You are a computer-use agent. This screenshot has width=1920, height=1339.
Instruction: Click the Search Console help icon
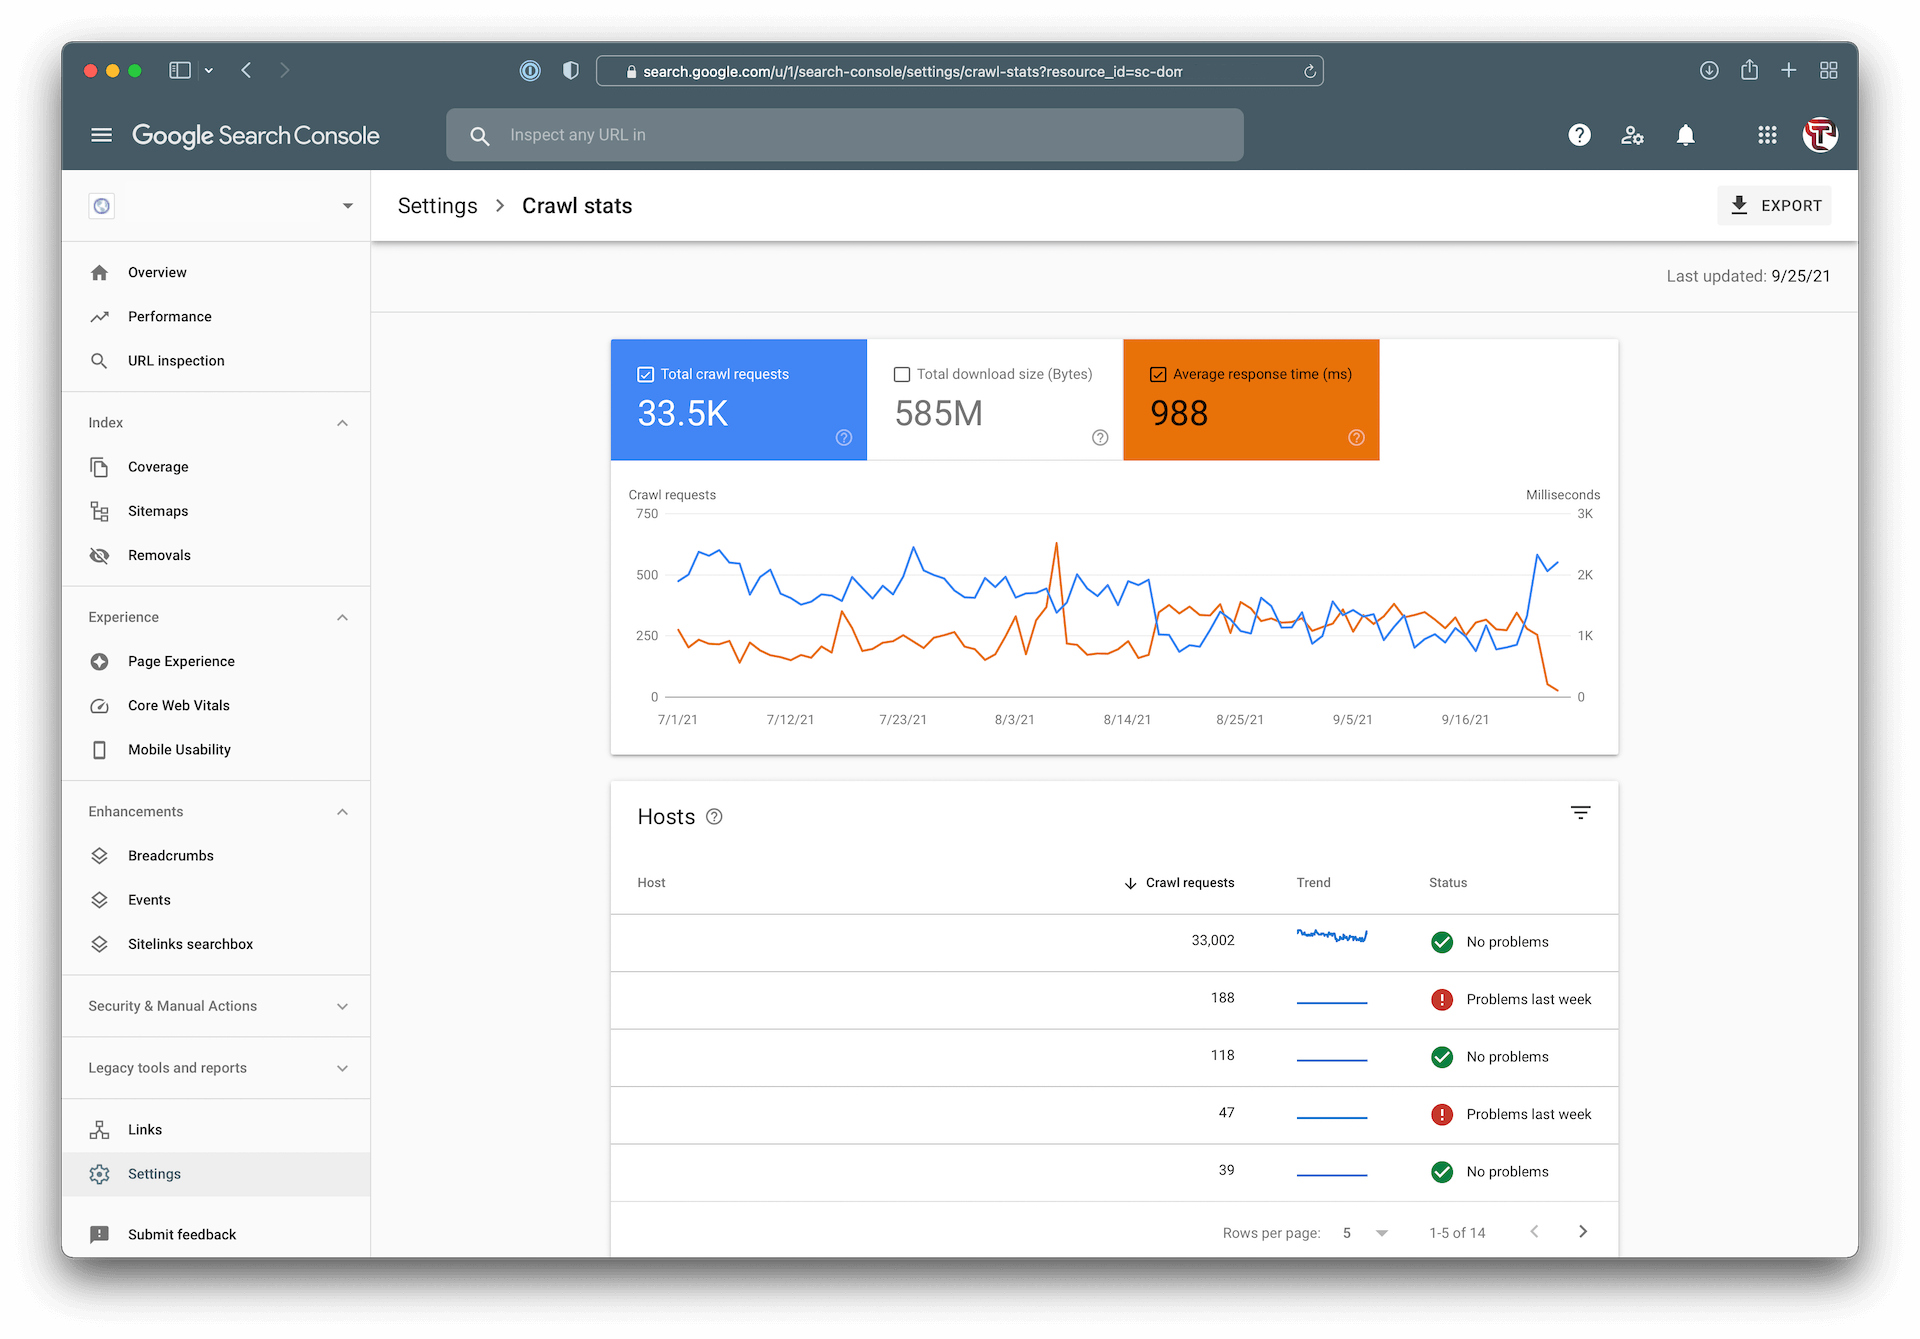1579,135
